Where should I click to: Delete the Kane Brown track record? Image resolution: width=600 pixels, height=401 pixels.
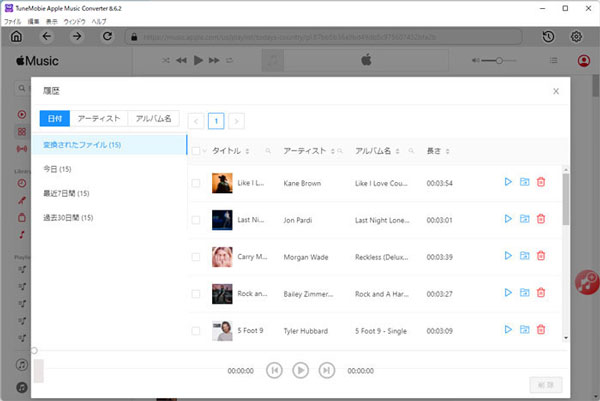(541, 182)
